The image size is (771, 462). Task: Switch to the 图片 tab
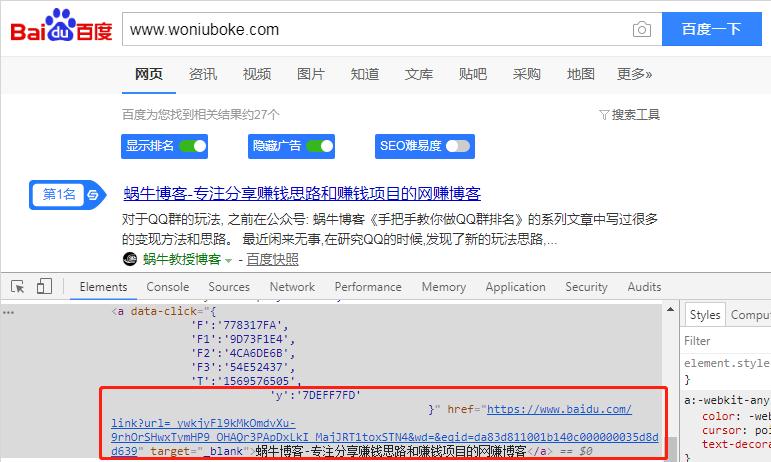311,74
